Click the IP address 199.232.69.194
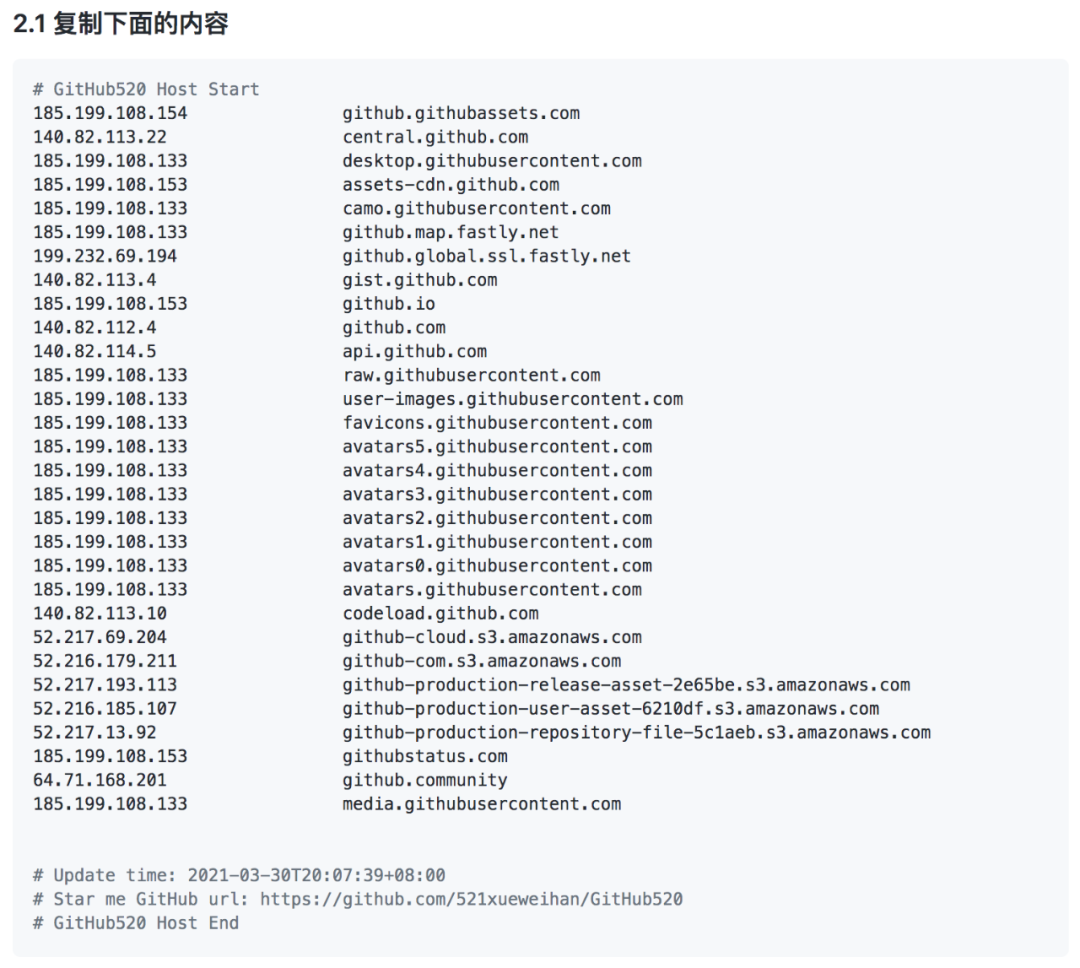The width and height of the screenshot is (1080, 968). (105, 256)
